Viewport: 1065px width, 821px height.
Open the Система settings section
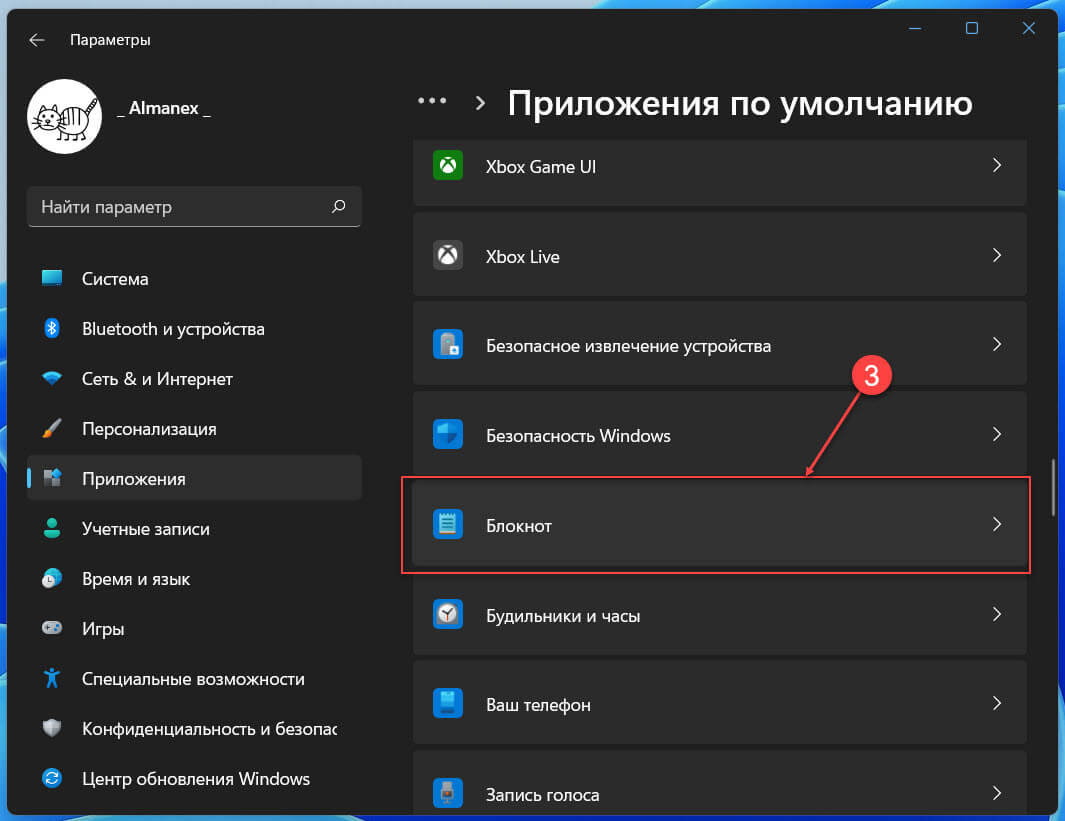tap(194, 278)
